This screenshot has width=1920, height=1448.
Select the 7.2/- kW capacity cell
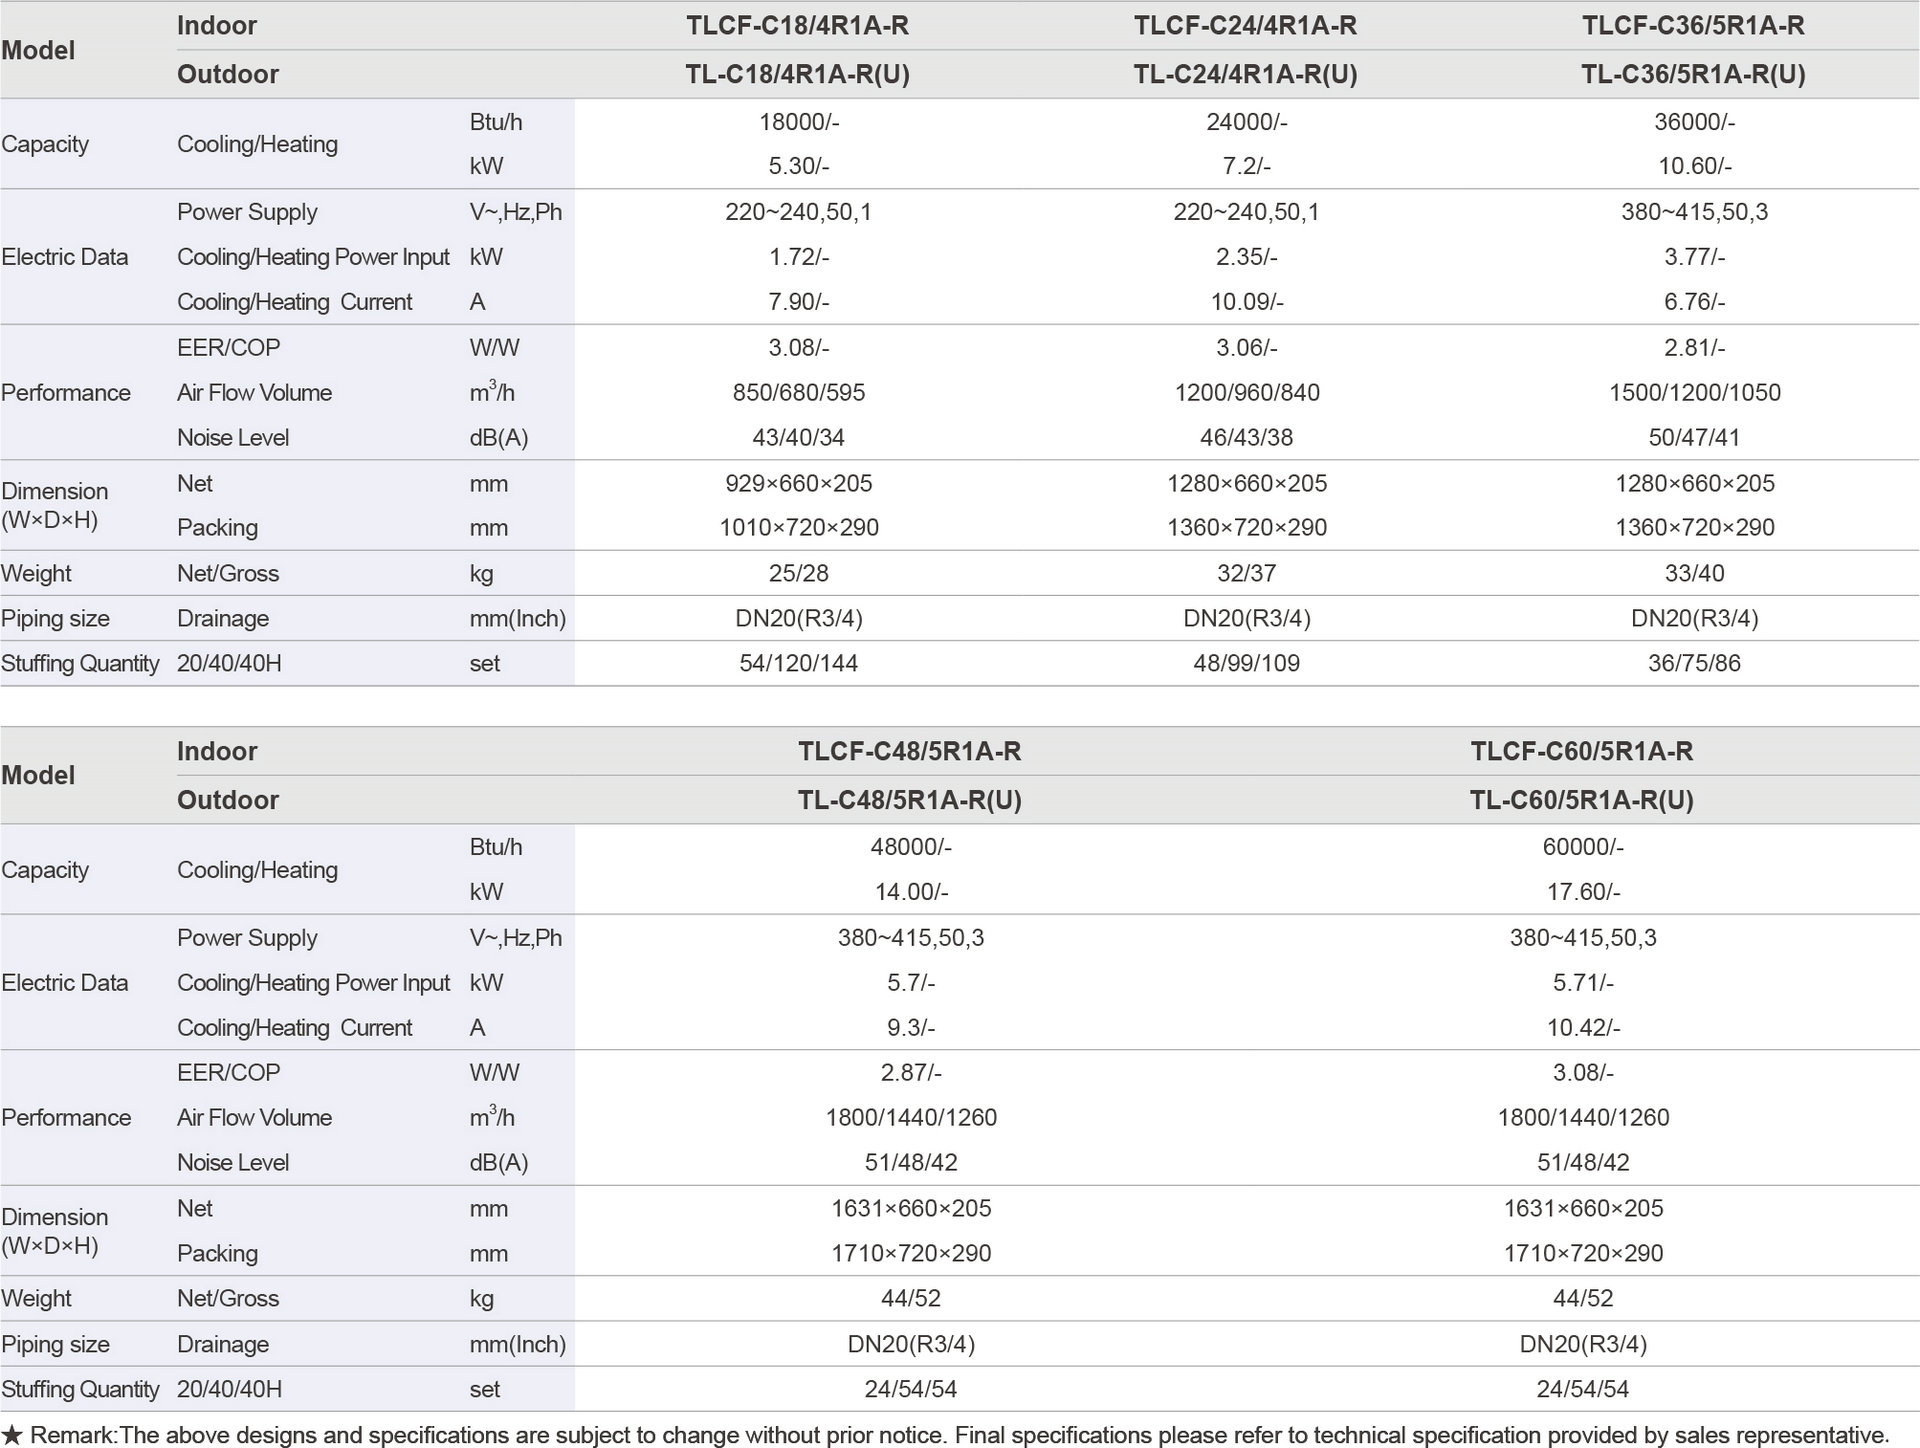pos(1246,166)
